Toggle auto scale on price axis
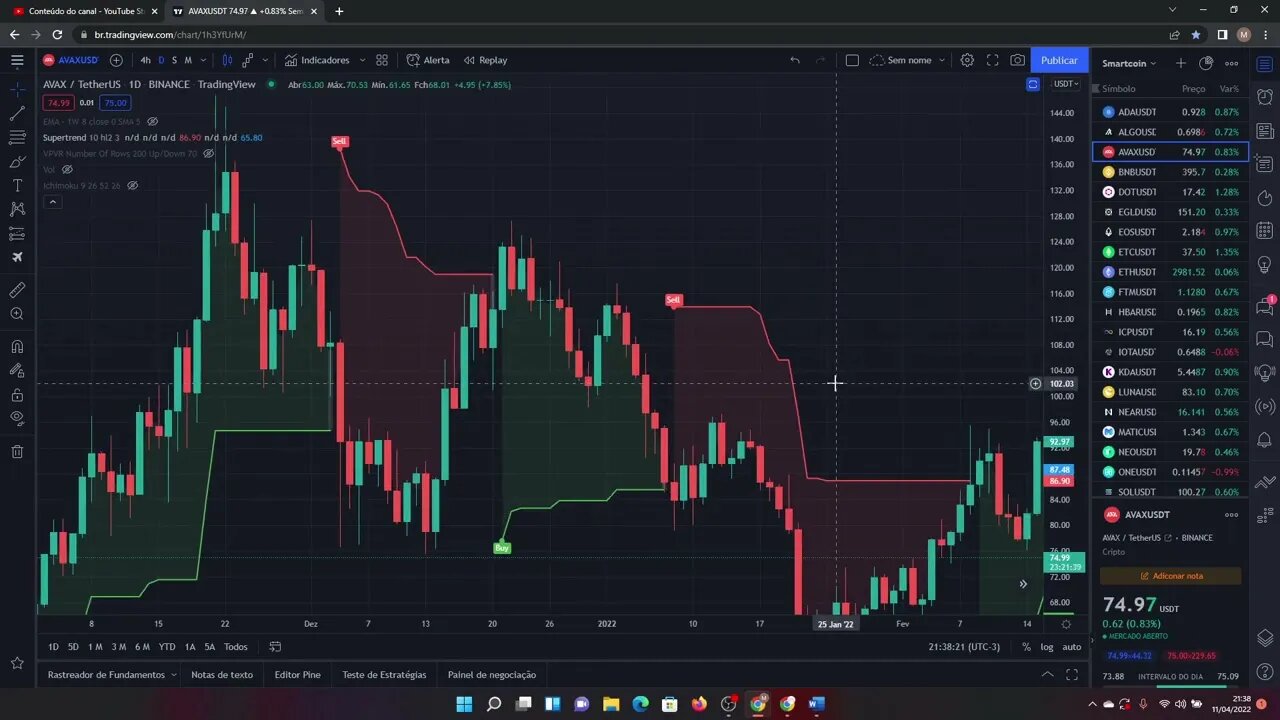1280x720 pixels. point(1071,647)
